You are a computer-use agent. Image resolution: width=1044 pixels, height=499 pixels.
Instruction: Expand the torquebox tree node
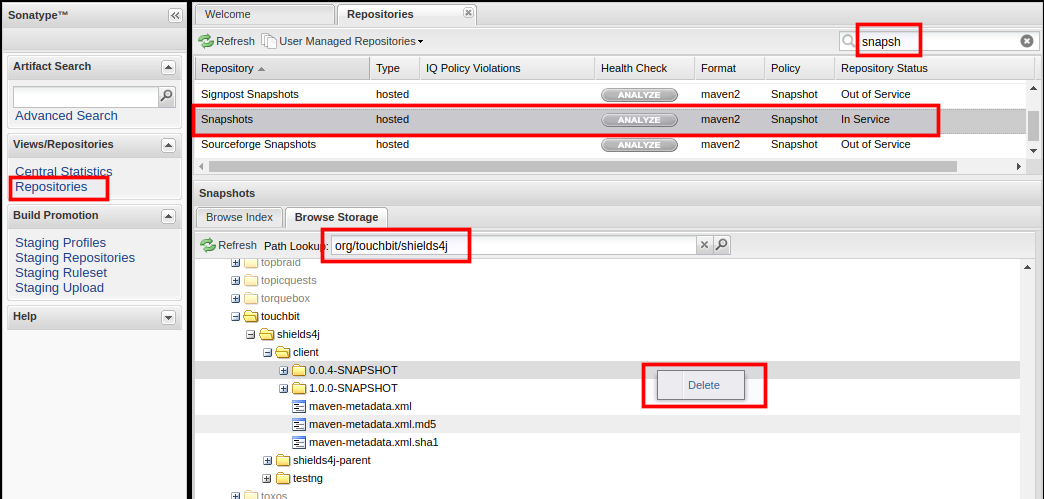point(235,298)
